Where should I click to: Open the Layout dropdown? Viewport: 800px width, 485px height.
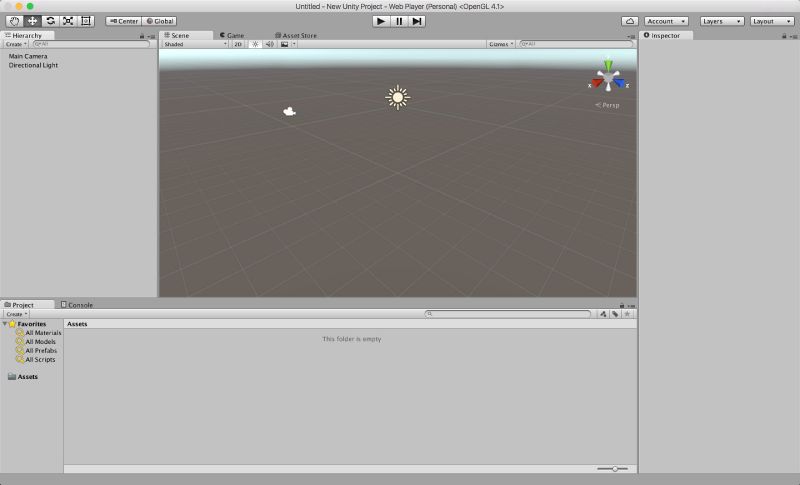tap(772, 21)
